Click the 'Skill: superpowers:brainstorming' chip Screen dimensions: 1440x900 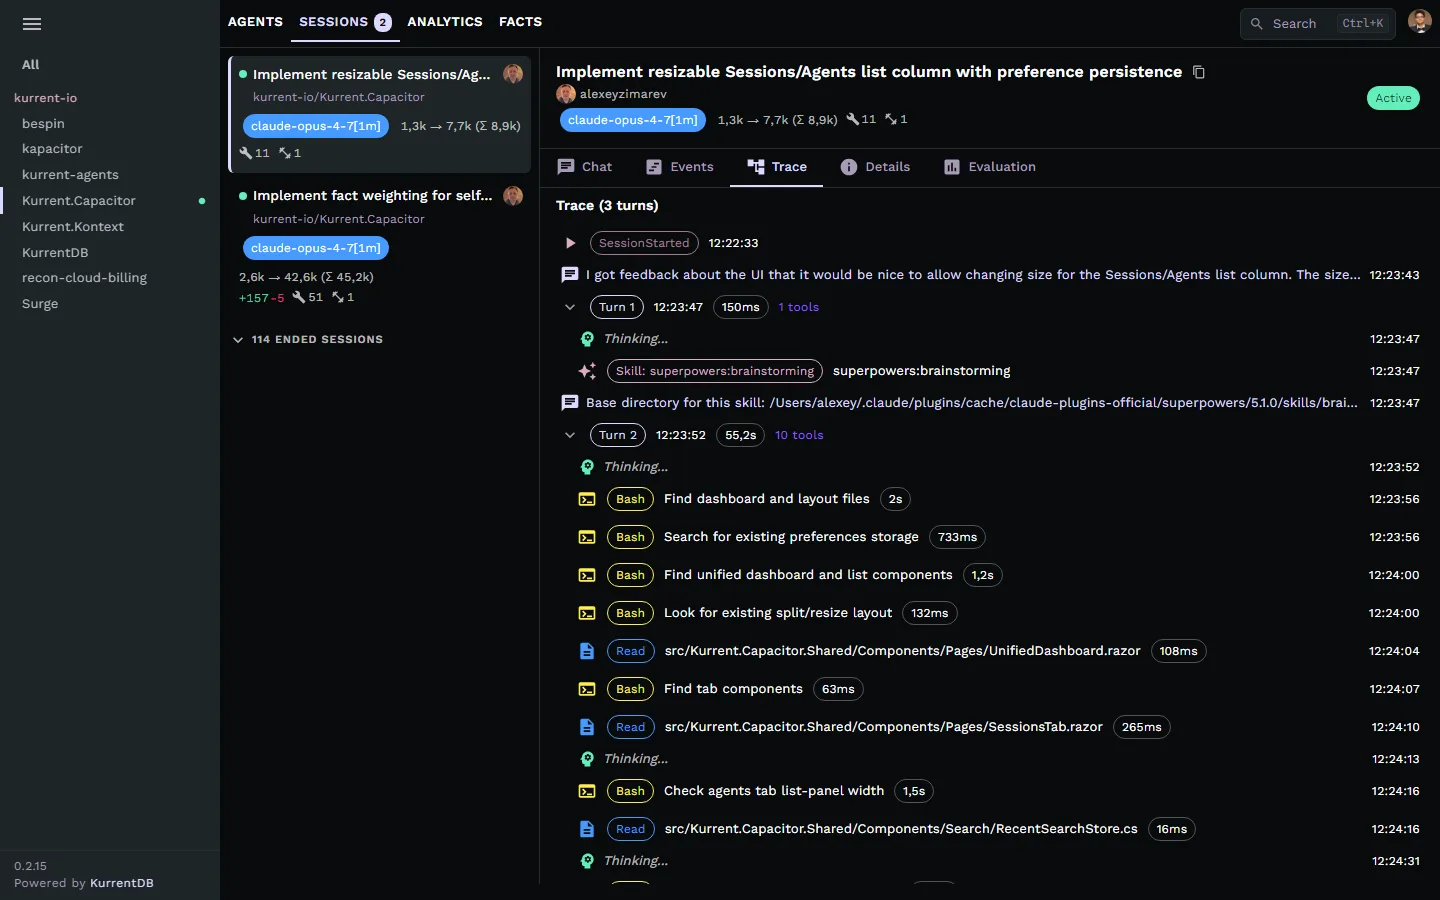tap(715, 371)
